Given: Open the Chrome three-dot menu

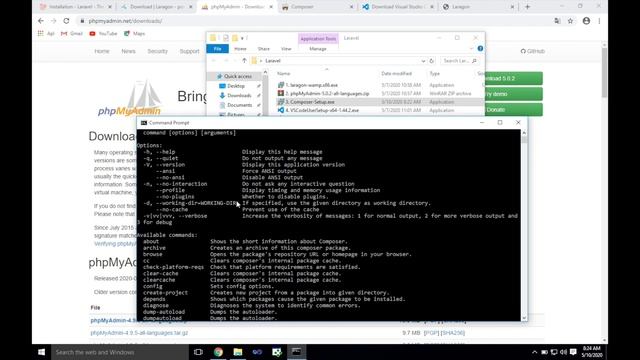Looking at the screenshot, I should [599, 21].
